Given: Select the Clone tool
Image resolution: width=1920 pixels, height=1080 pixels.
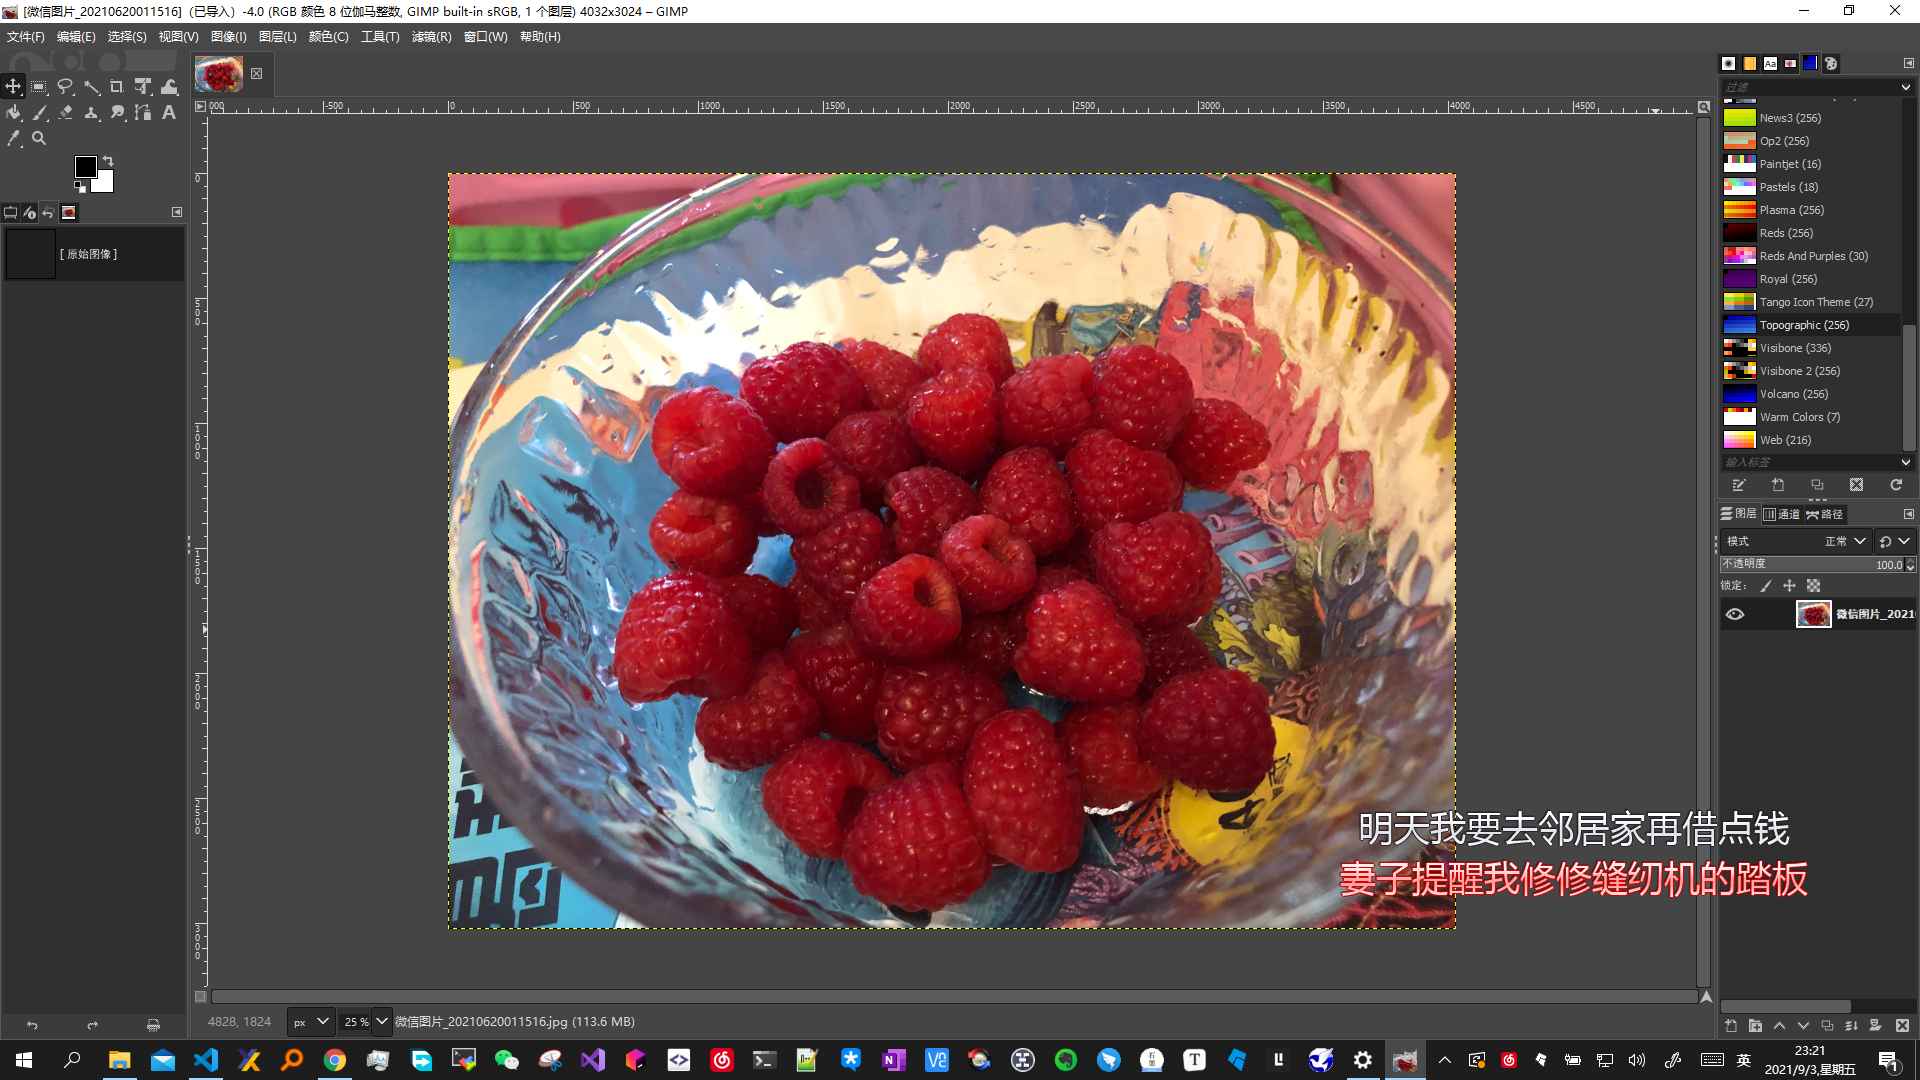Looking at the screenshot, I should (91, 112).
